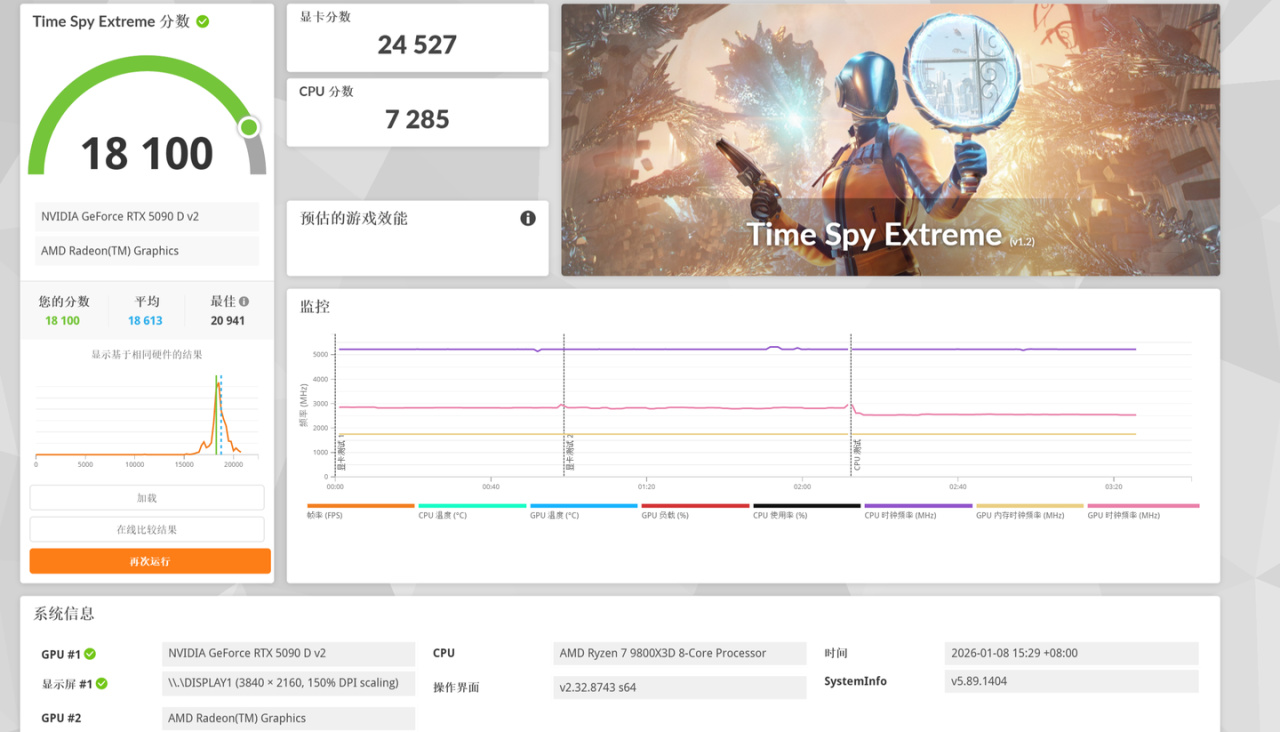Click the NVIDIA GeForce RTX 5090 D v2 field under the gauge

147,217
